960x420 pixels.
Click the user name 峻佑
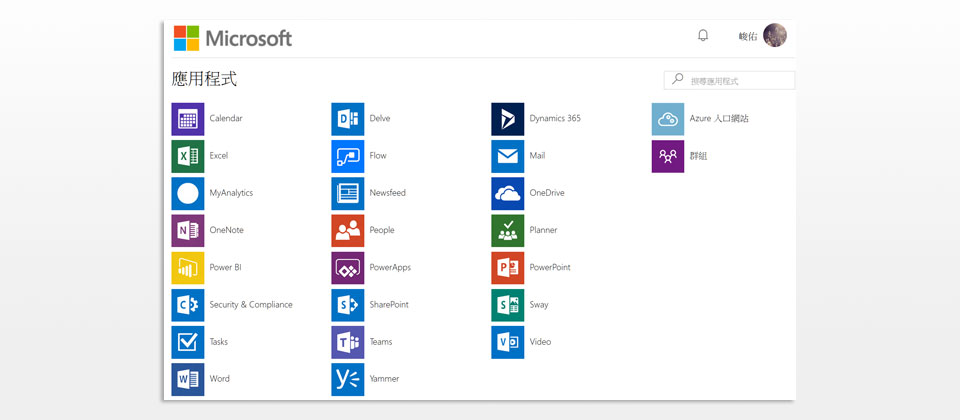coord(748,37)
